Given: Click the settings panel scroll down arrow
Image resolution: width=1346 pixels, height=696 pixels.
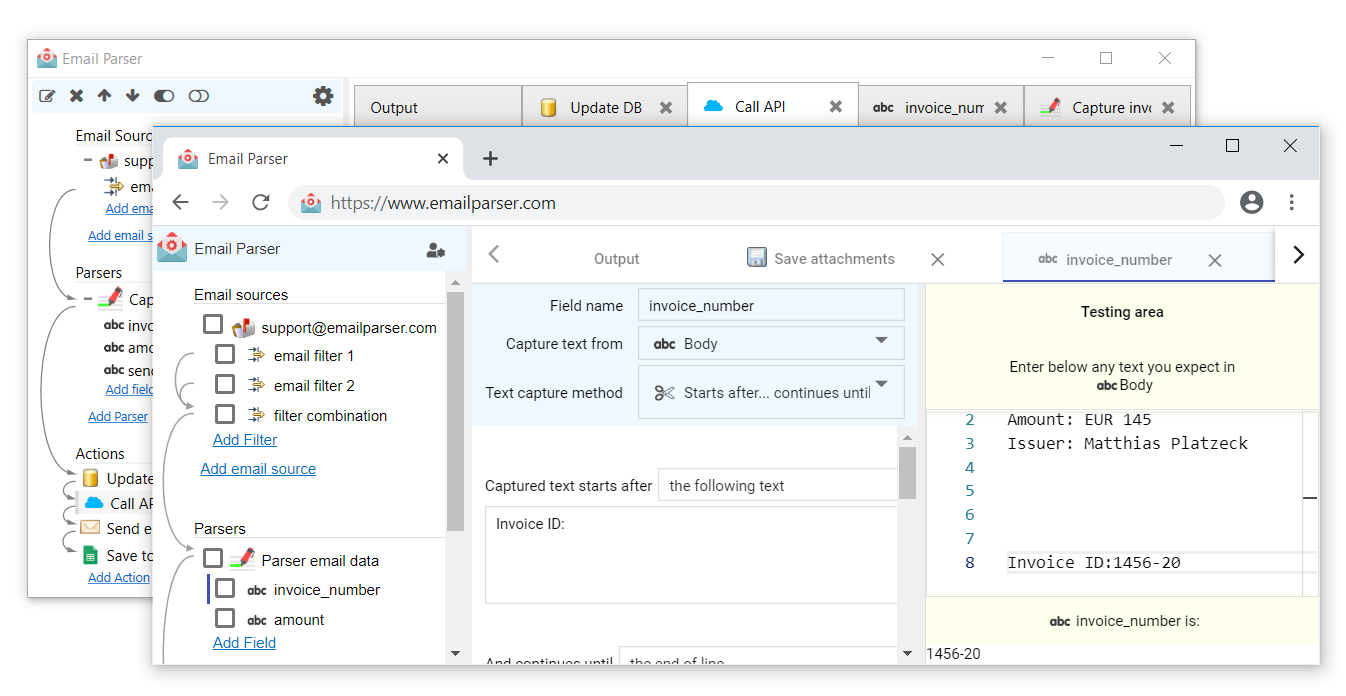Looking at the screenshot, I should click(x=907, y=654).
